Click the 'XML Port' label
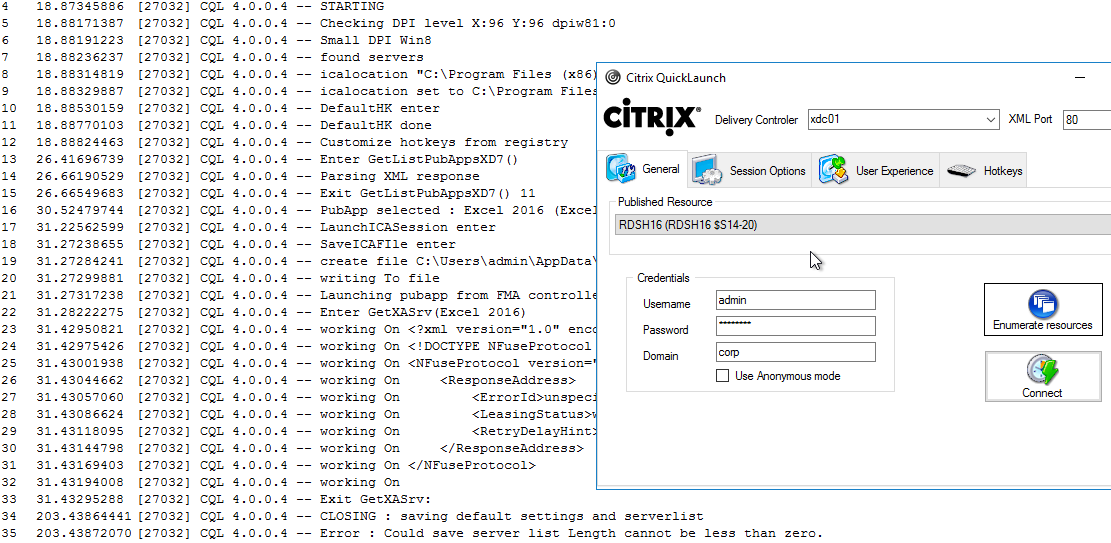Image resolution: width=1111 pixels, height=543 pixels. point(1030,120)
